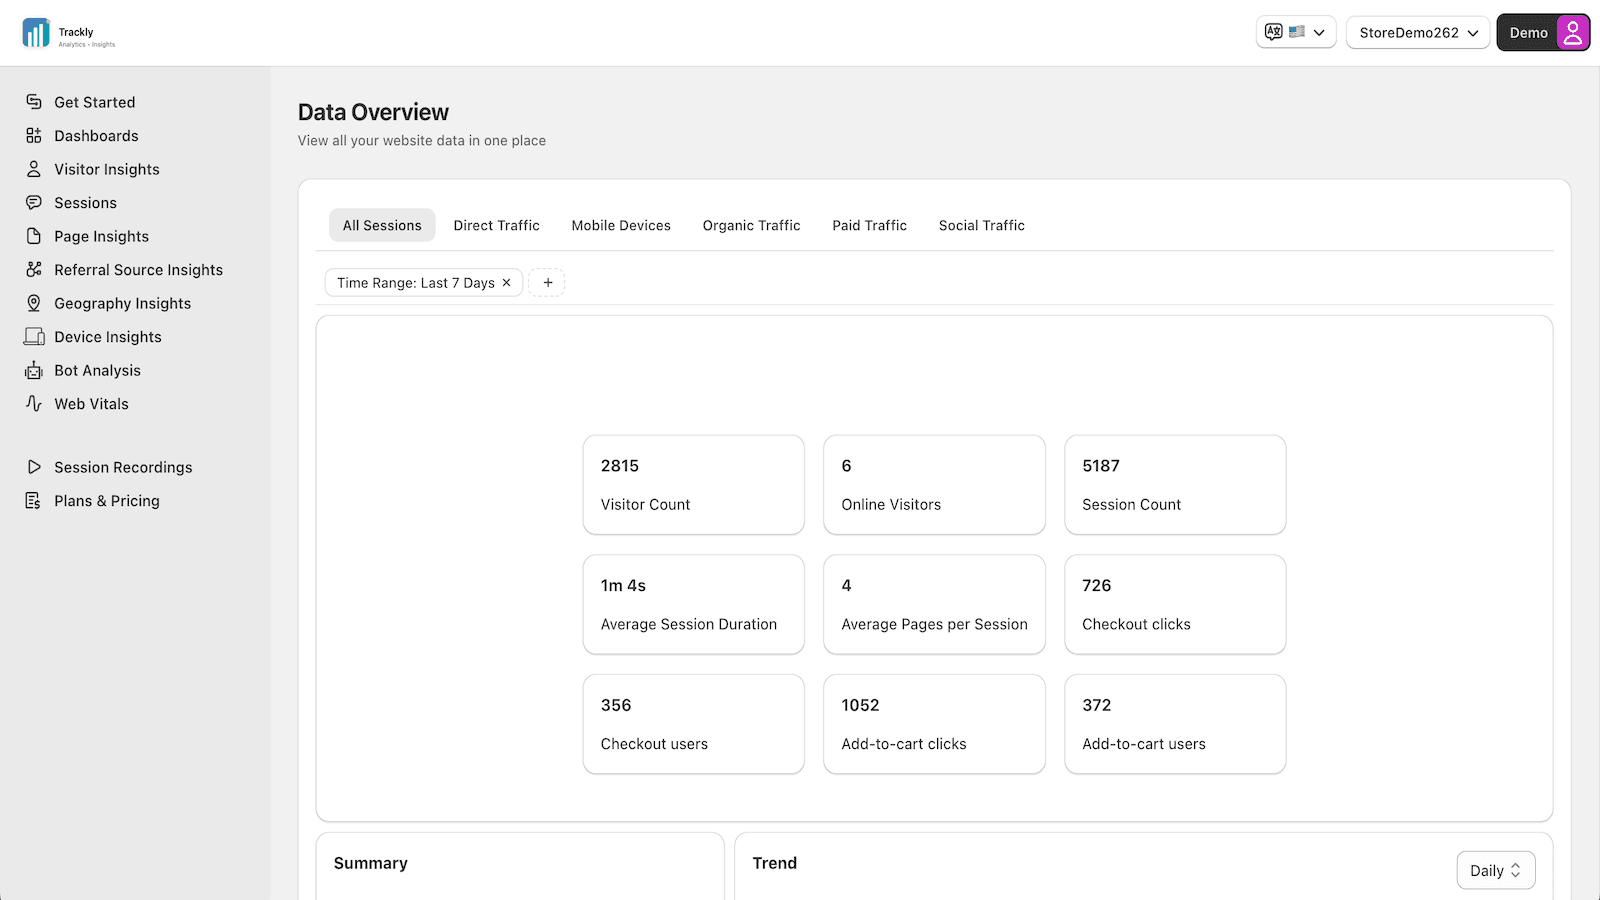Expand the StoreDemo262 store dropdown

1417,33
